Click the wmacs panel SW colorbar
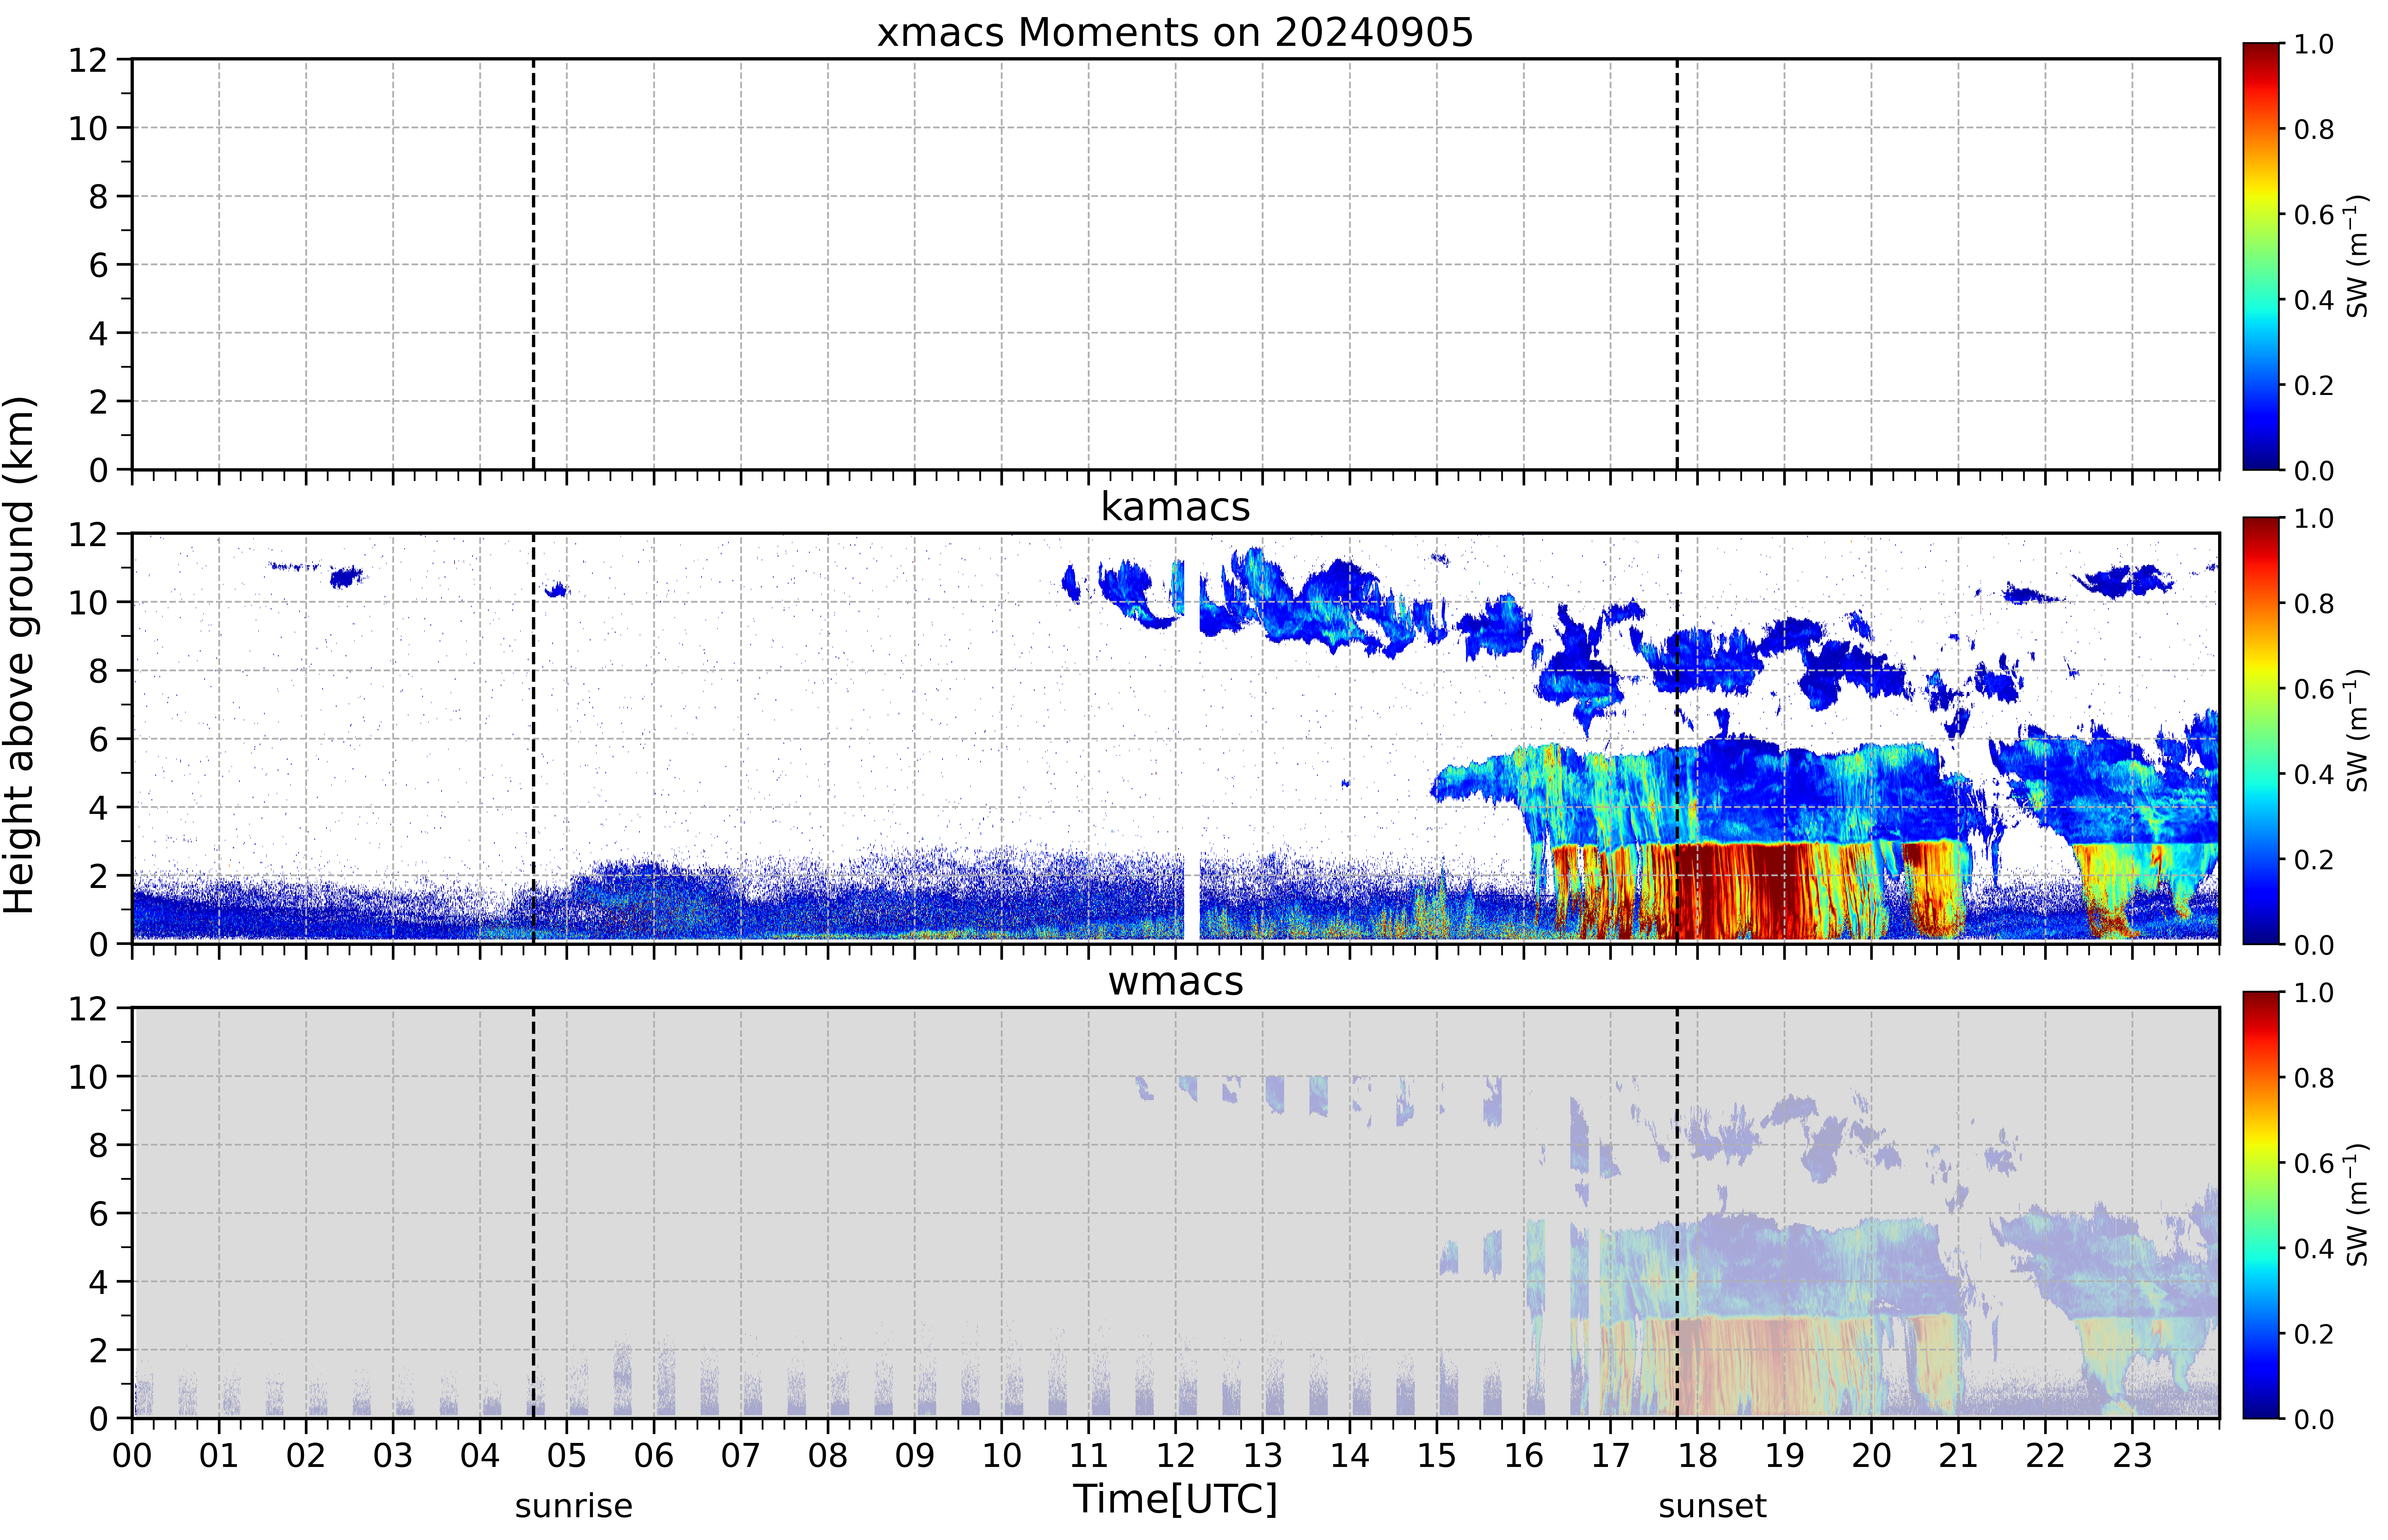 click(x=2261, y=1205)
